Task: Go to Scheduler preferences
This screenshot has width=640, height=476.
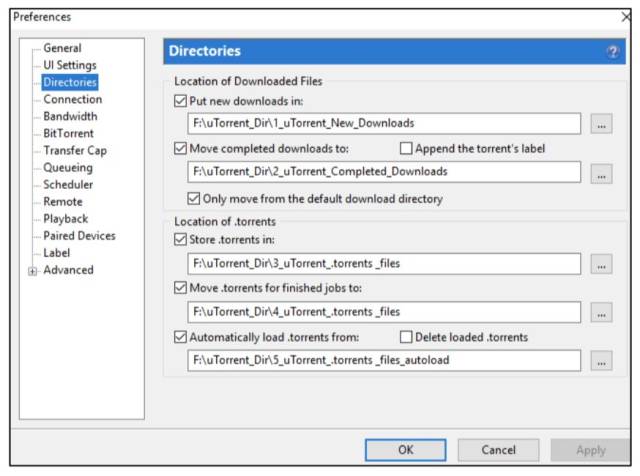Action: tap(68, 185)
